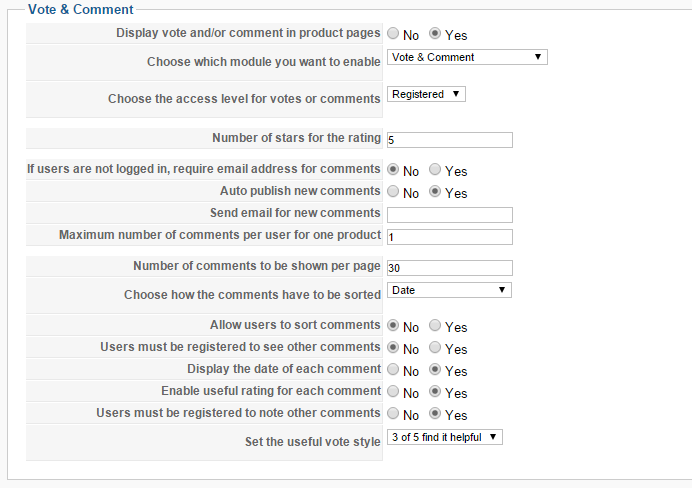692x488 pixels.
Task: Select Yes for display vote in product pages
Action: (435, 34)
